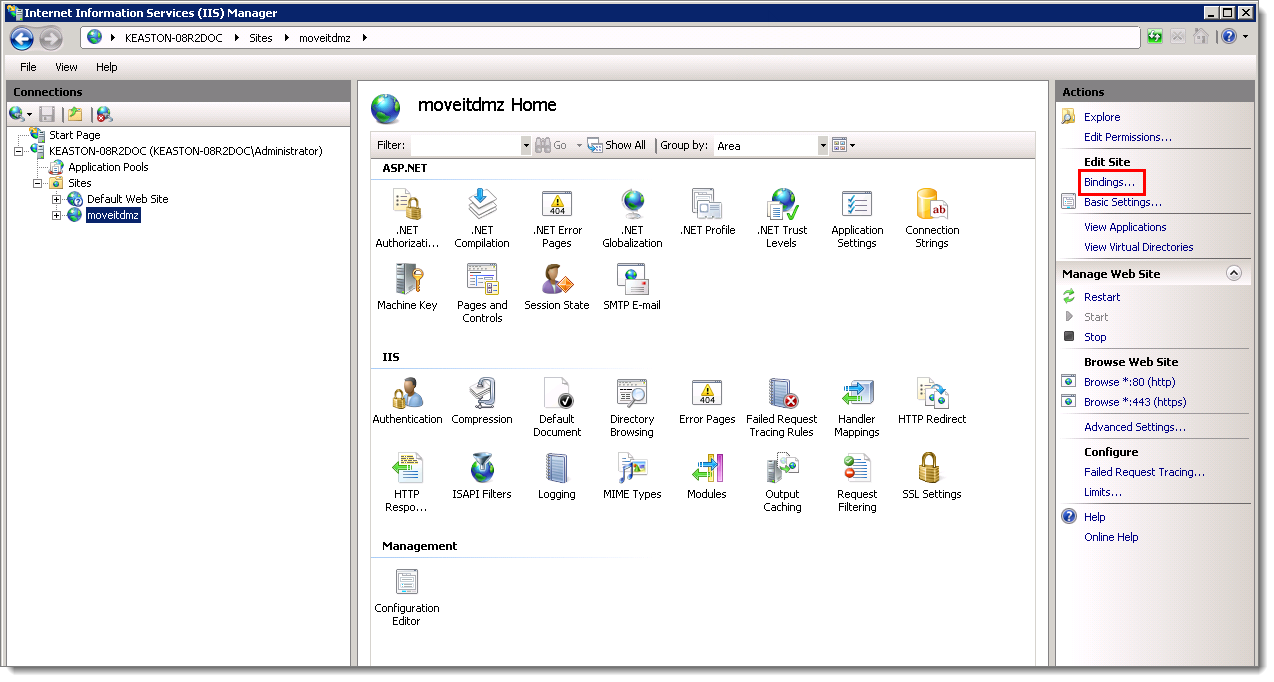This screenshot has width=1274, height=682.
Task: Open the Help menu
Action: 106,67
